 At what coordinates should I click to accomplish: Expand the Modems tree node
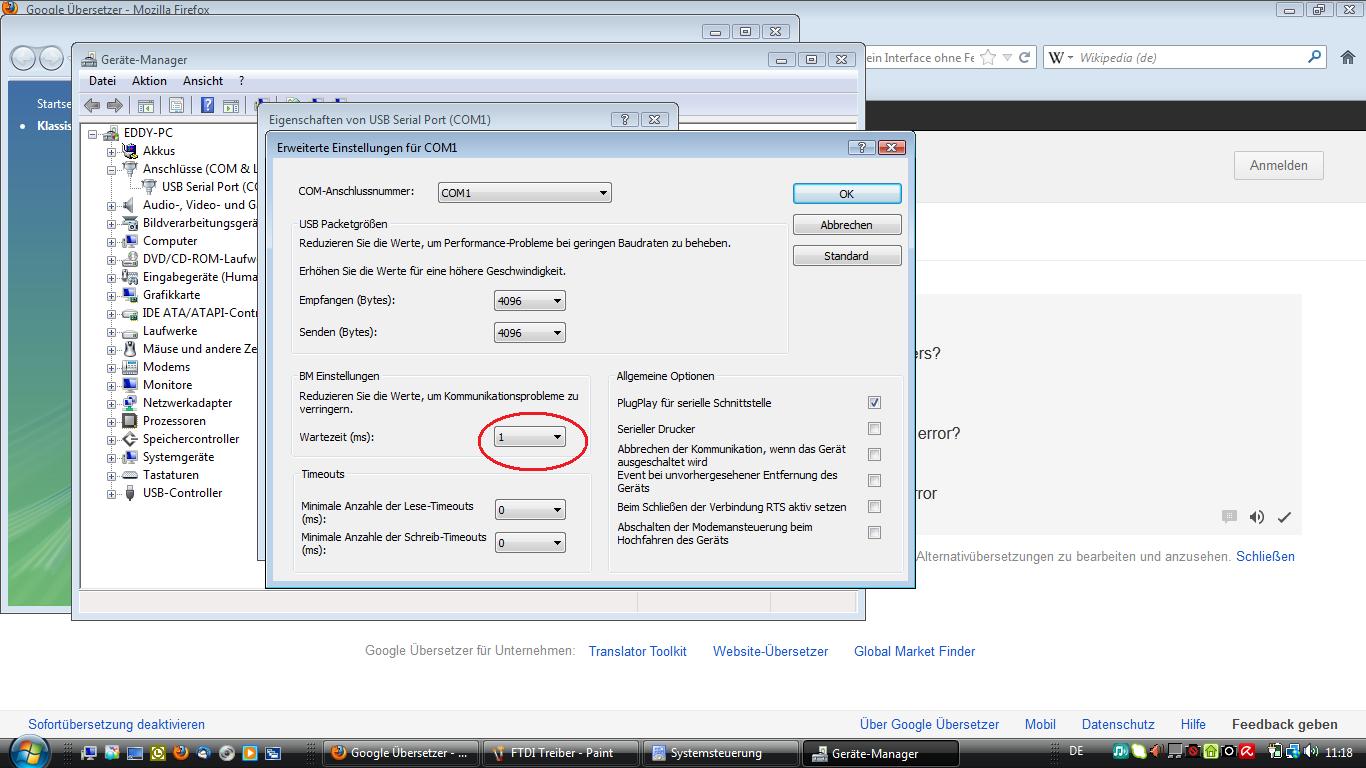(112, 367)
